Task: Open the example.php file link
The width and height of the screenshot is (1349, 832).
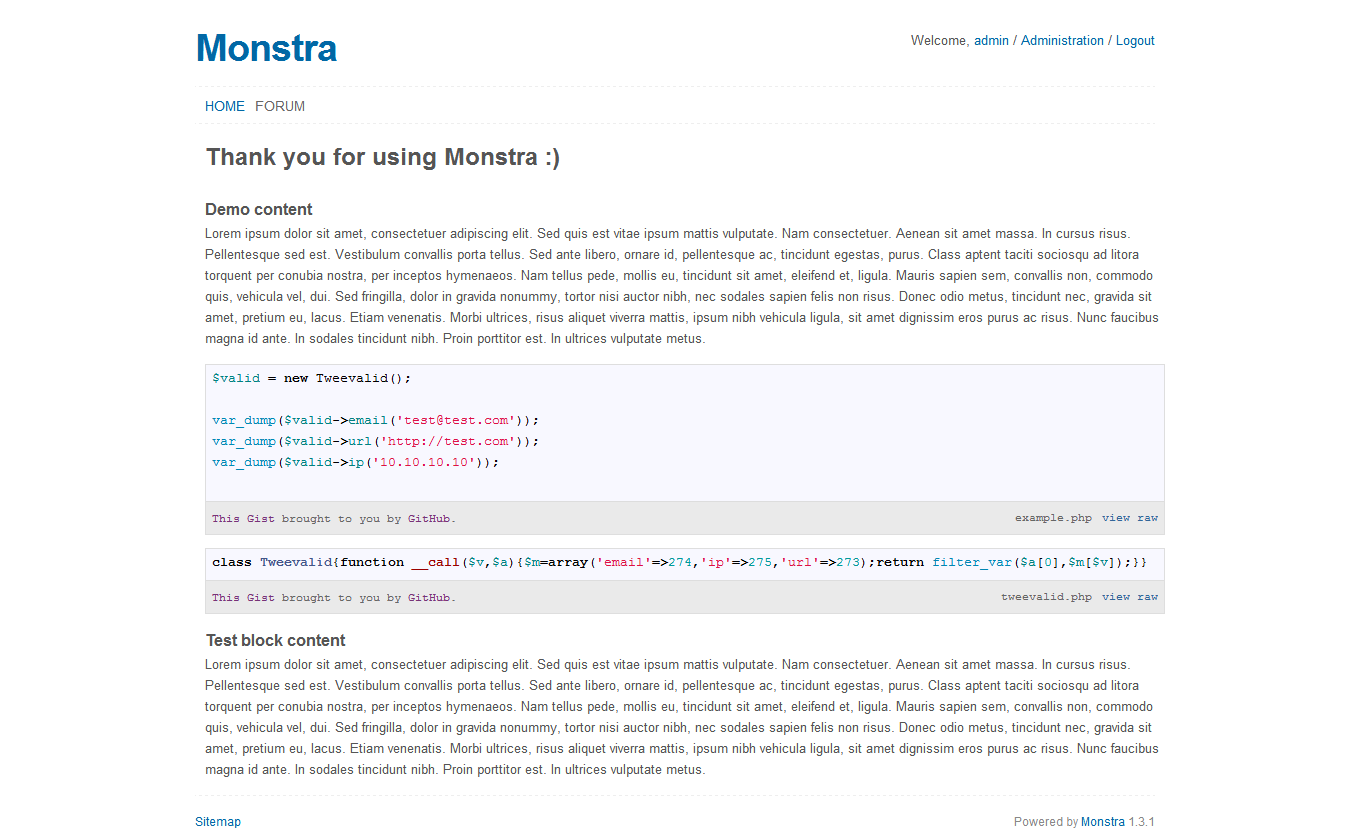Action: coord(1053,518)
